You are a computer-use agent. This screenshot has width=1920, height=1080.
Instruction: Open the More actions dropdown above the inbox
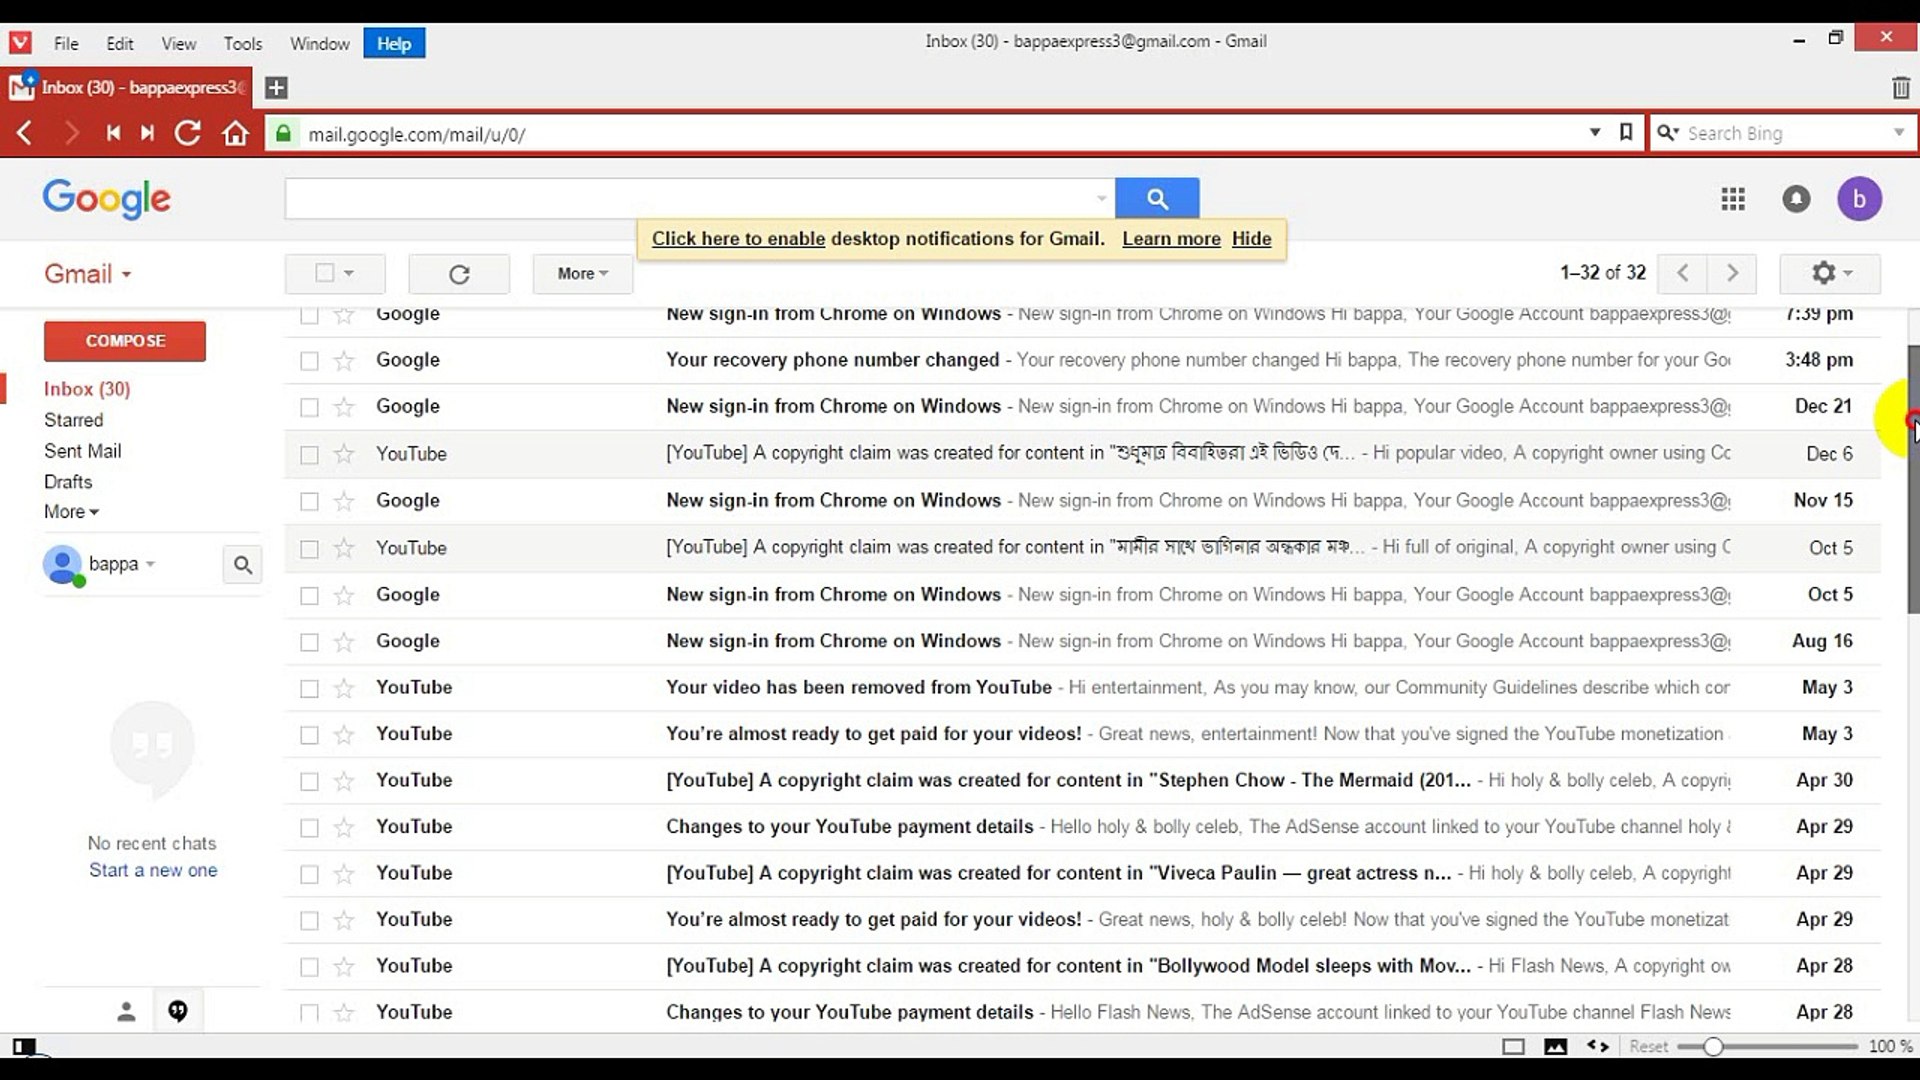[x=581, y=273]
